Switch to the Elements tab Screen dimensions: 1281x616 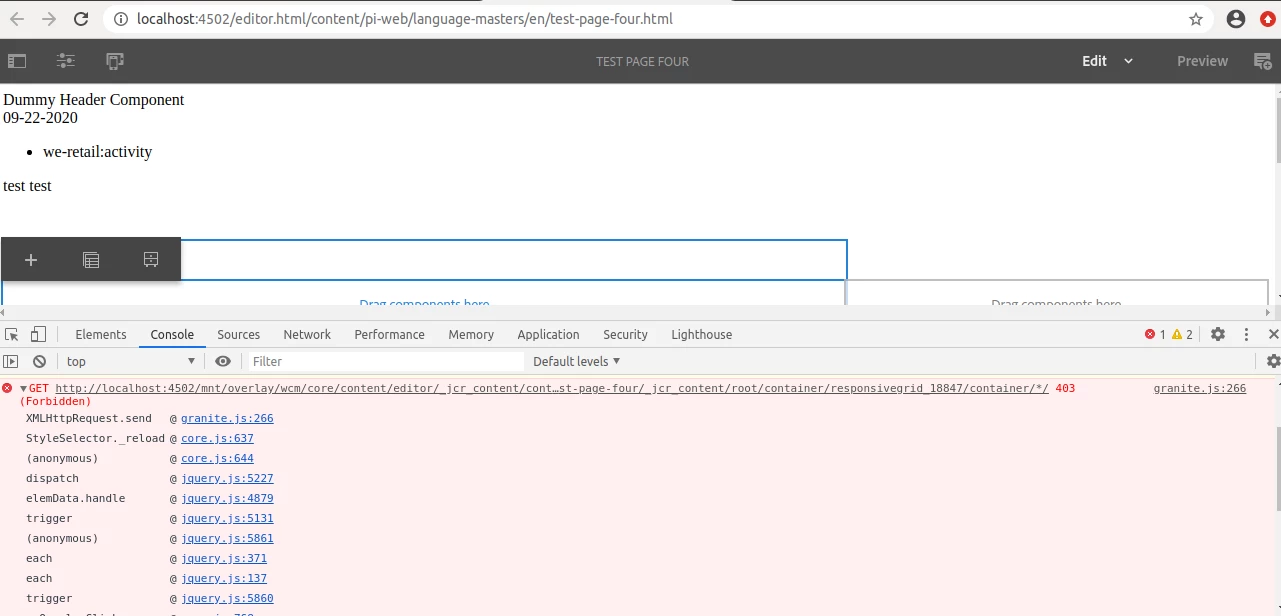pos(101,334)
